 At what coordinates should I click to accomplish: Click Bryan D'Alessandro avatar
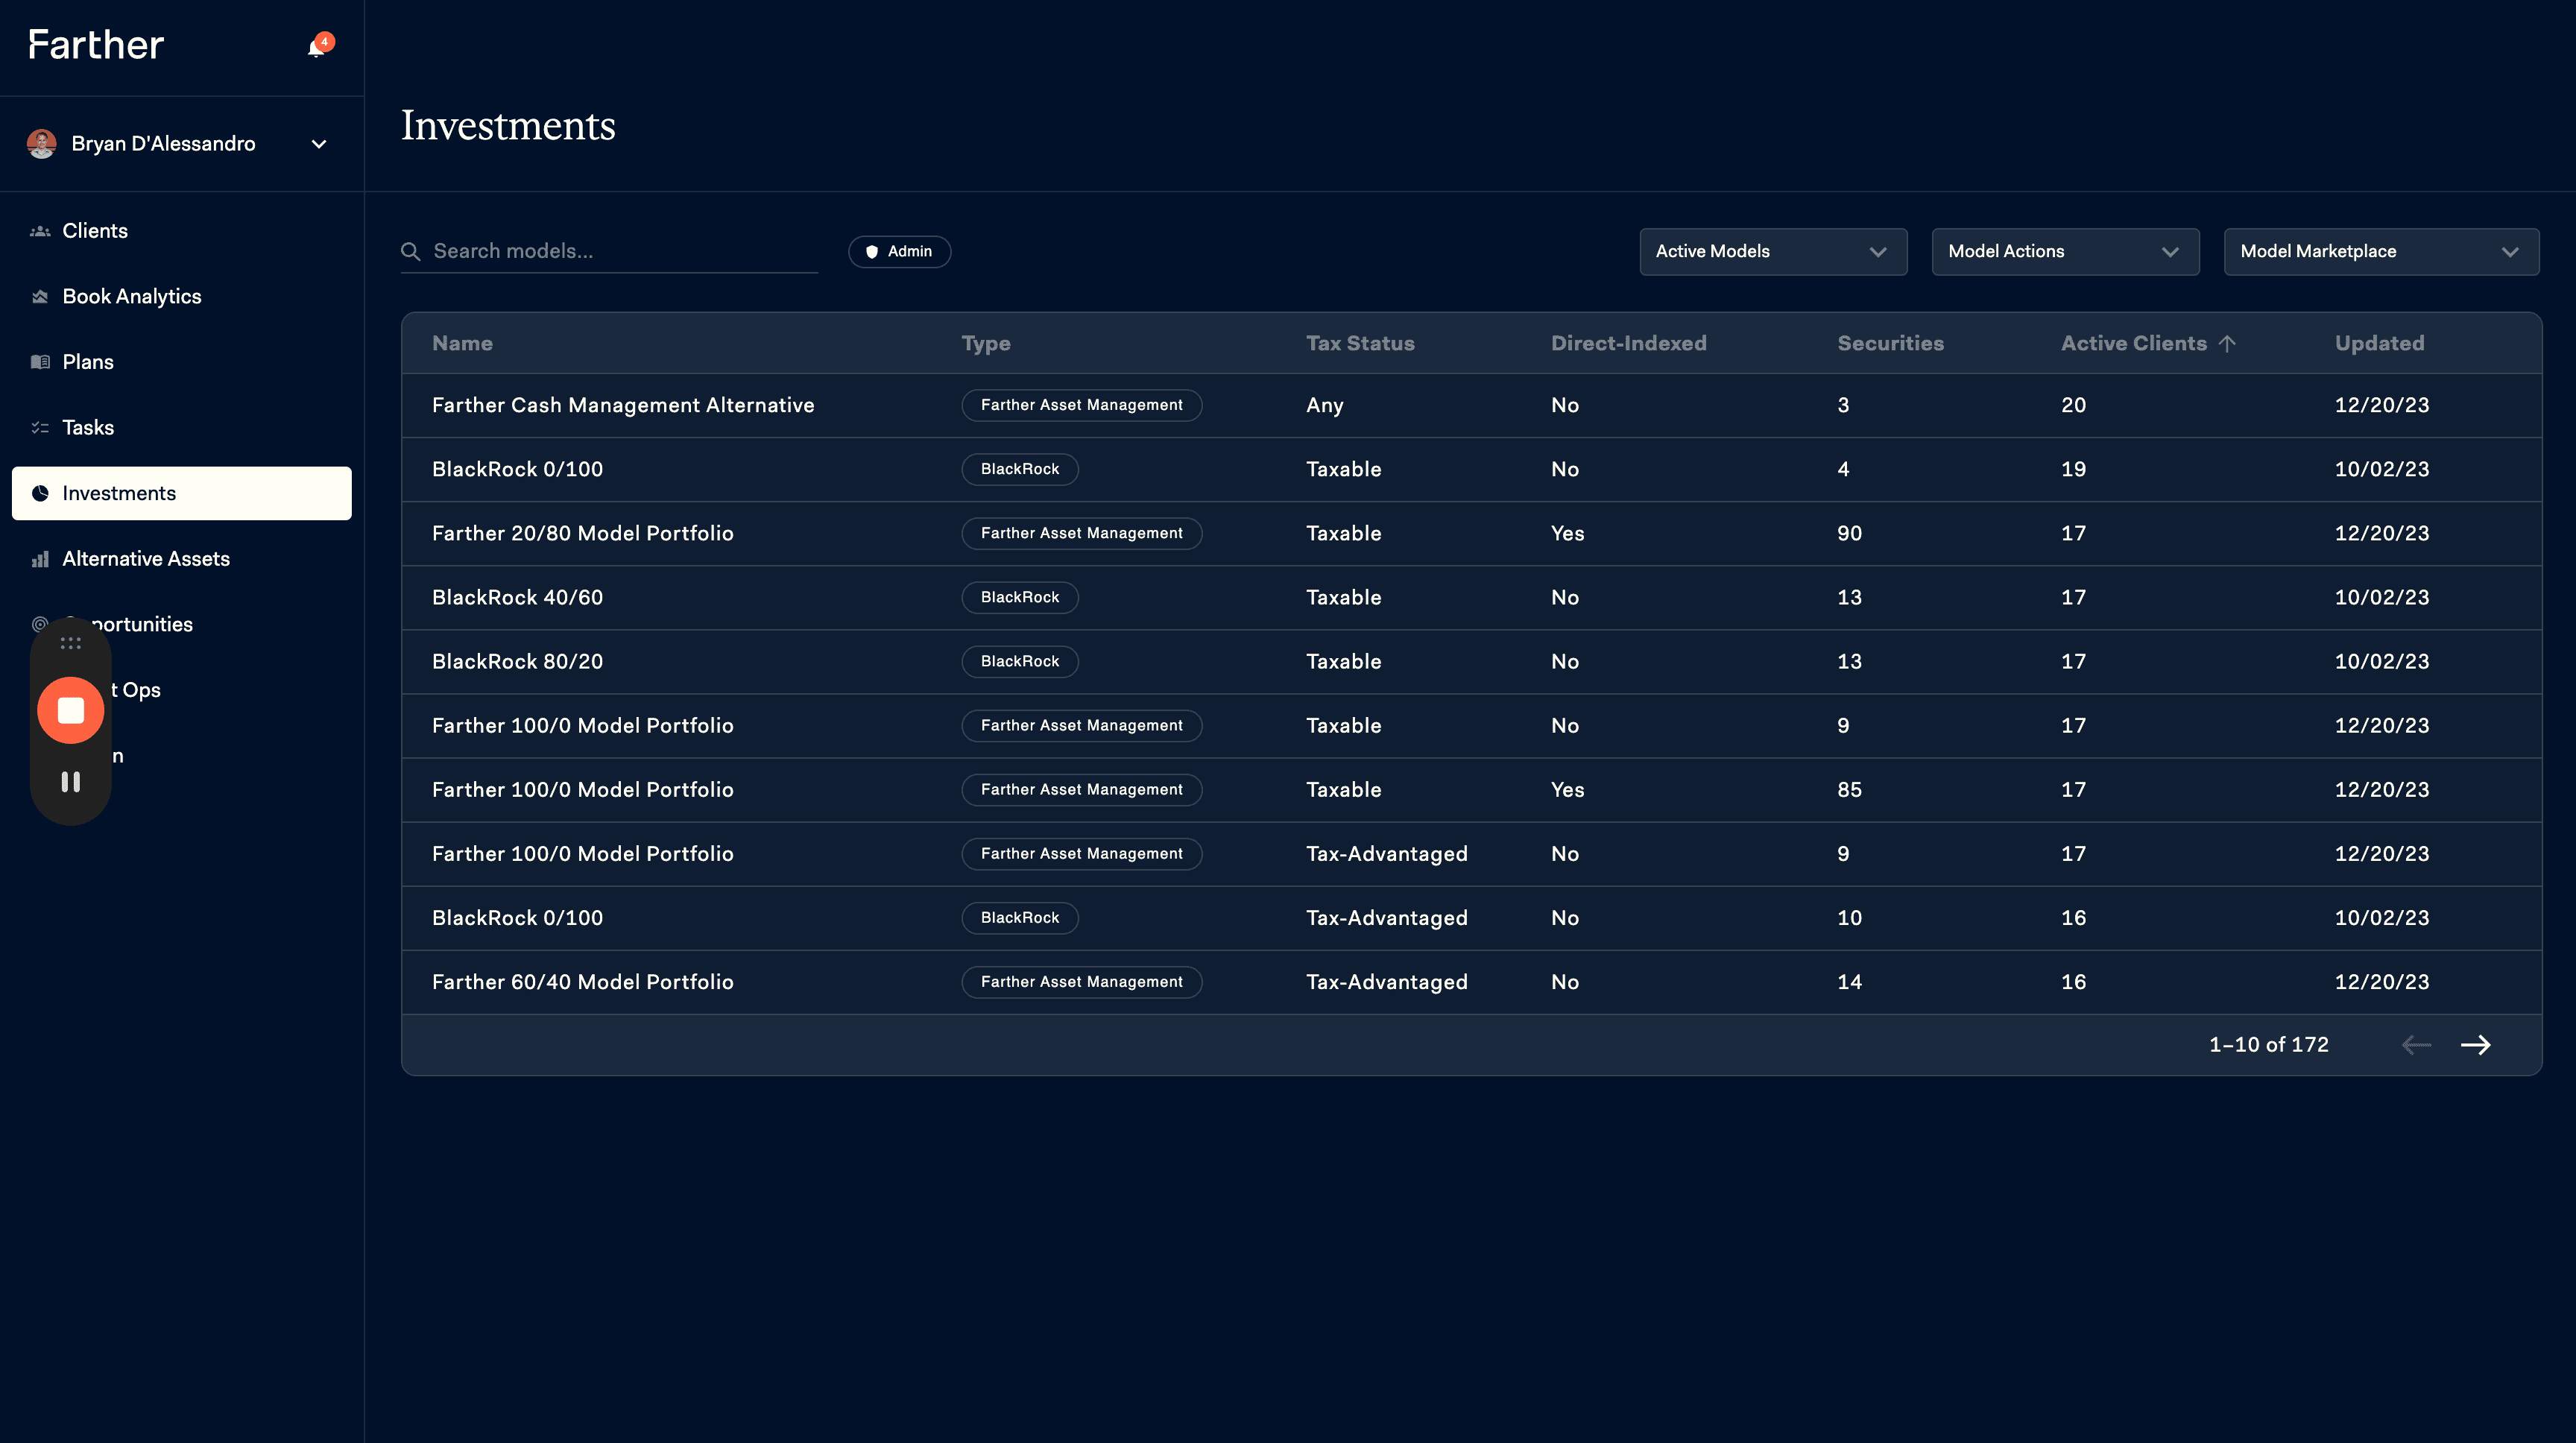pos(41,144)
